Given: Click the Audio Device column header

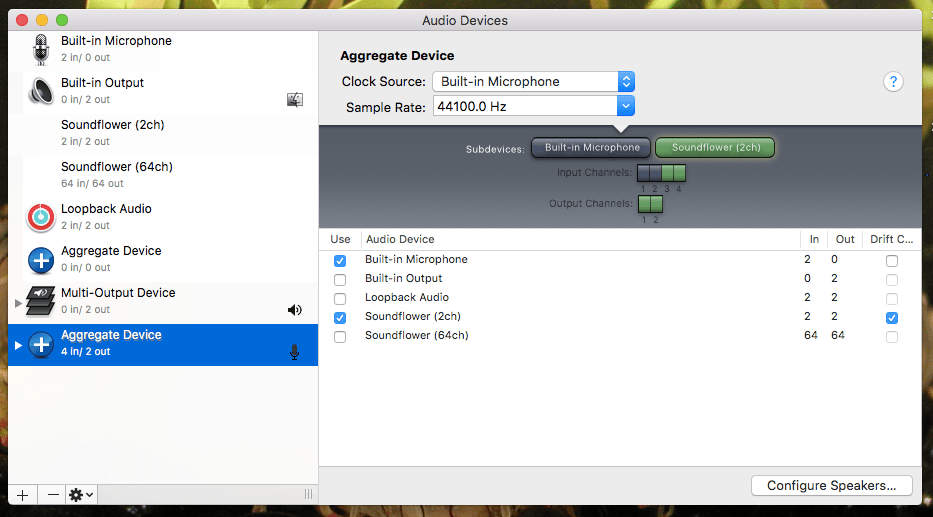Looking at the screenshot, I should pos(580,239).
